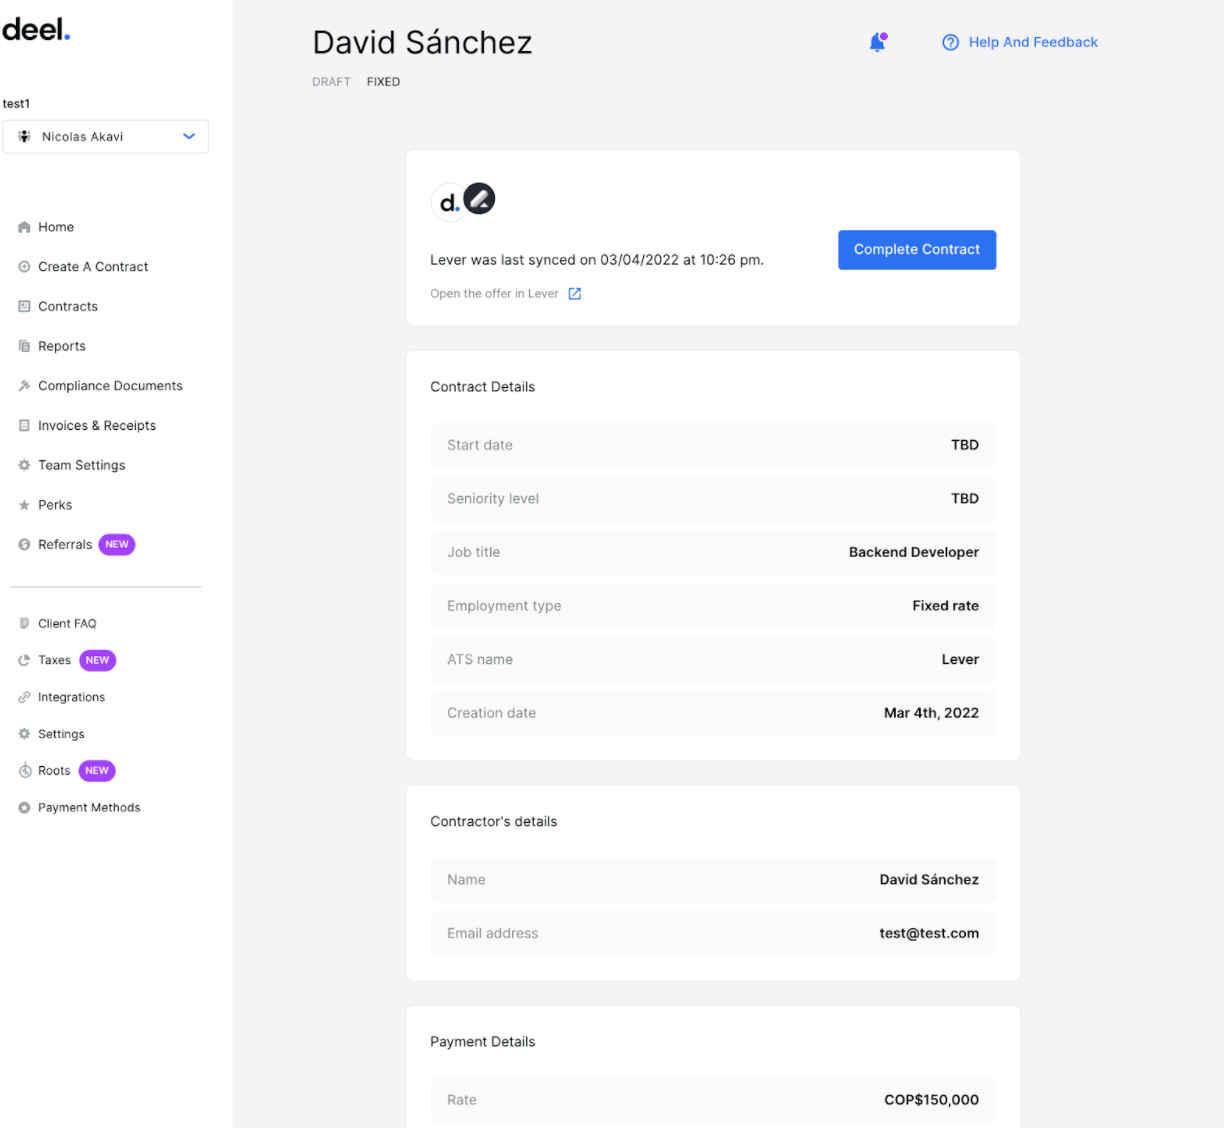Click the deel logo
Screen dimensions: 1224x1128
36,30
